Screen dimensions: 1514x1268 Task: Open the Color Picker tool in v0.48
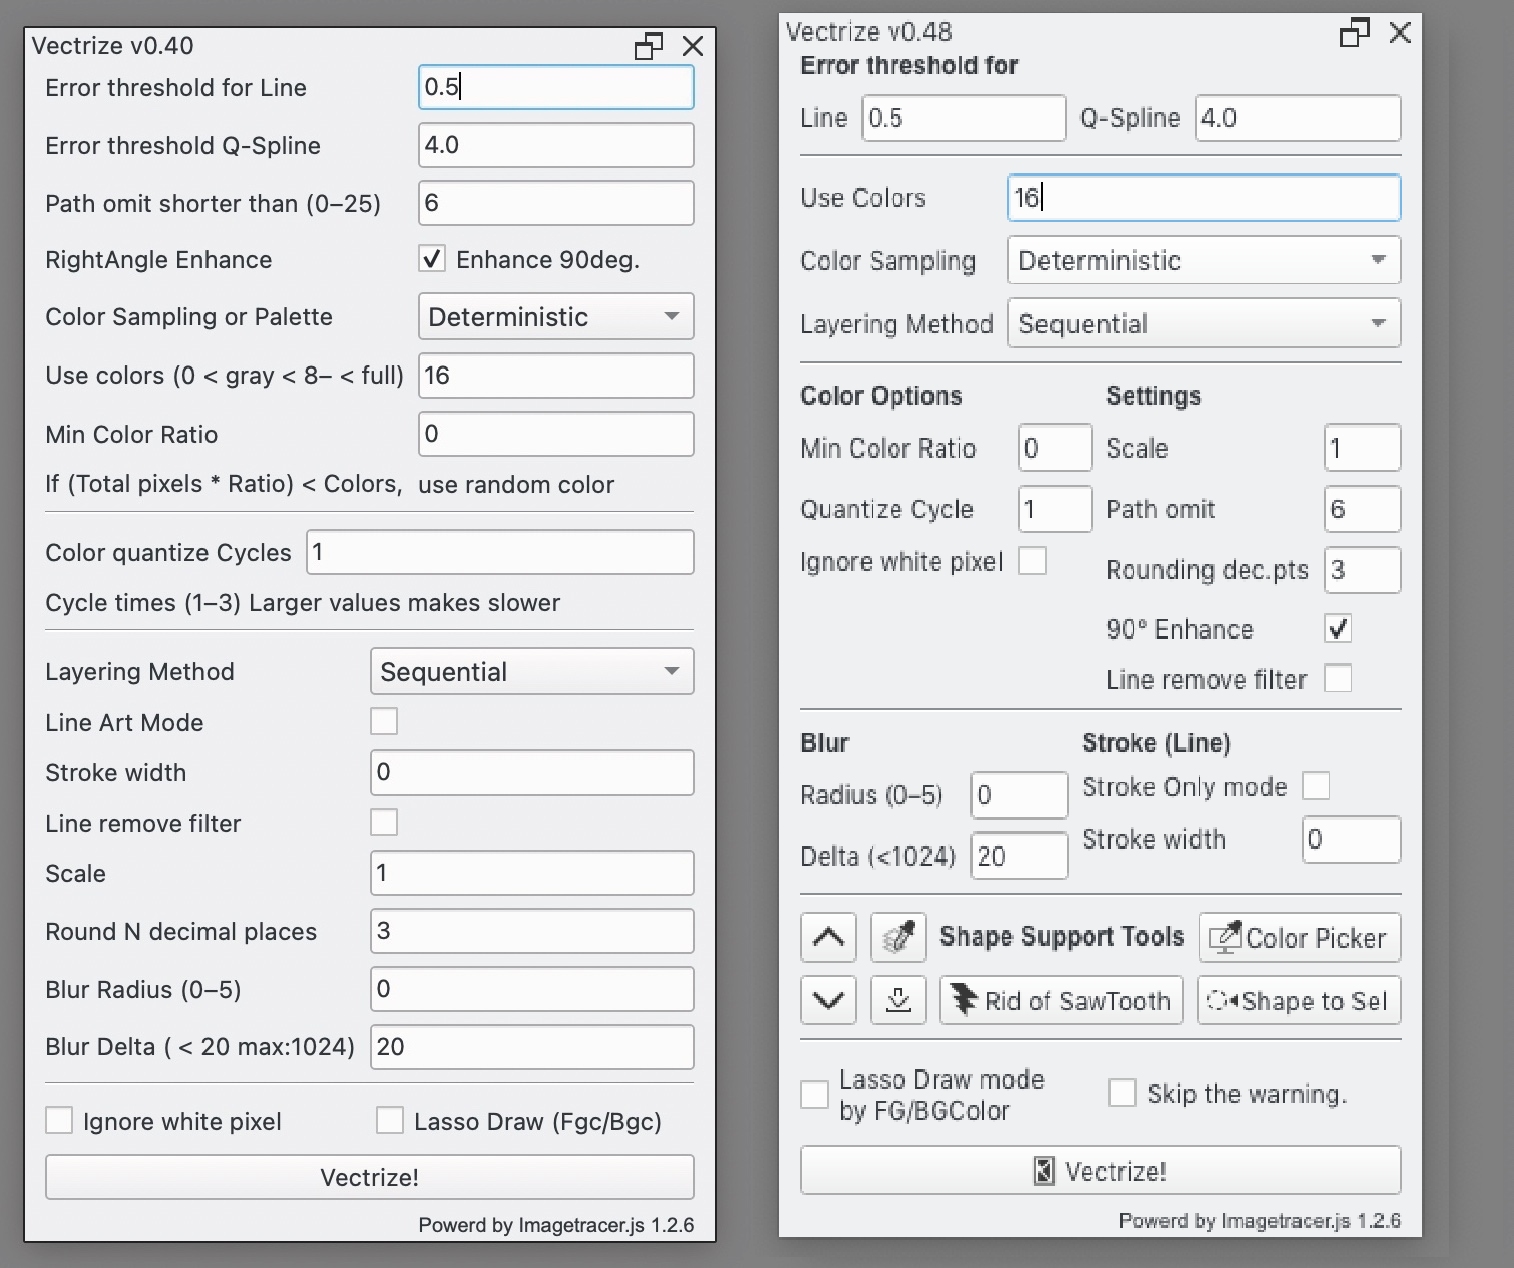1299,938
